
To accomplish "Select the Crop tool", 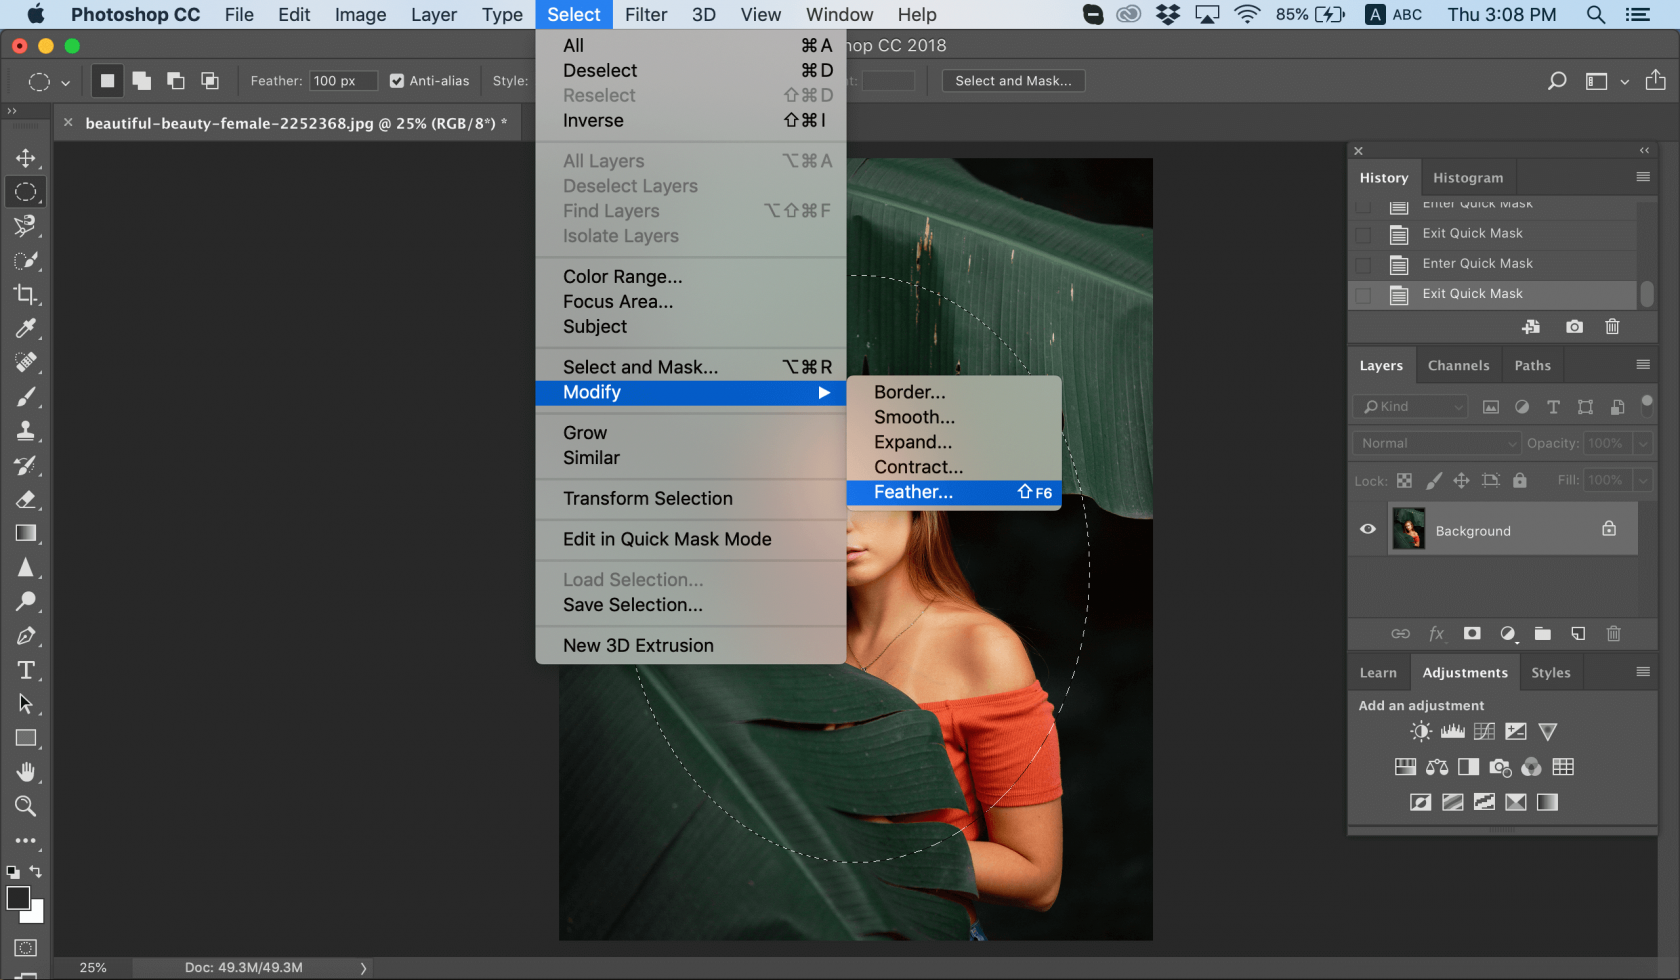I will coord(26,294).
